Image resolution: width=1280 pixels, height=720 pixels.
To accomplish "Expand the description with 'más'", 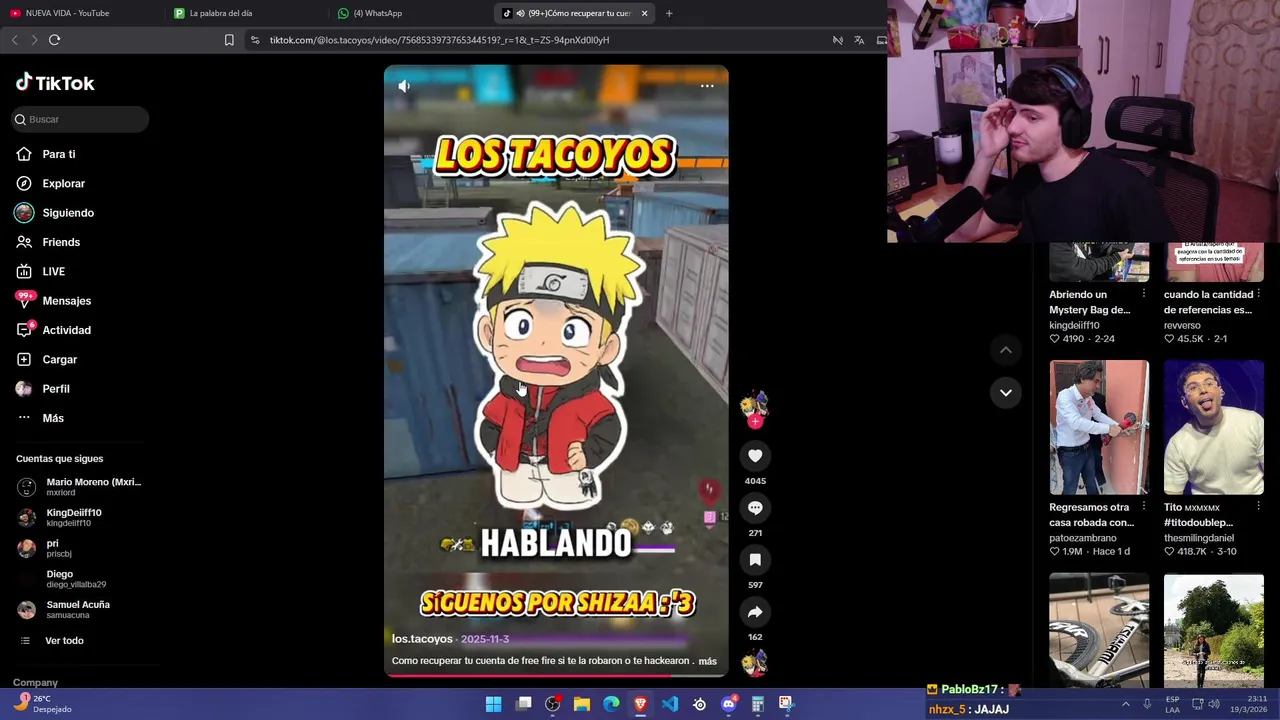I will pyautogui.click(x=708, y=661).
